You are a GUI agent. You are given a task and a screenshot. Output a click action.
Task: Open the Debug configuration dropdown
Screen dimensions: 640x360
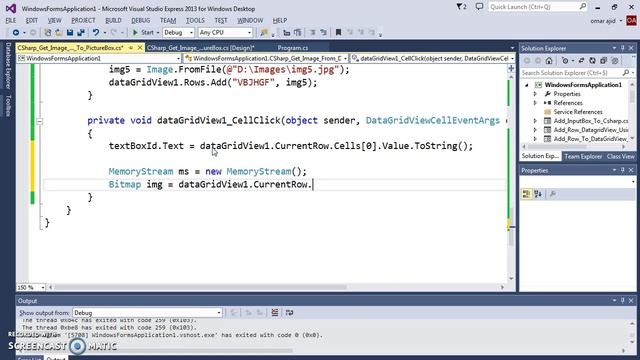pos(178,32)
